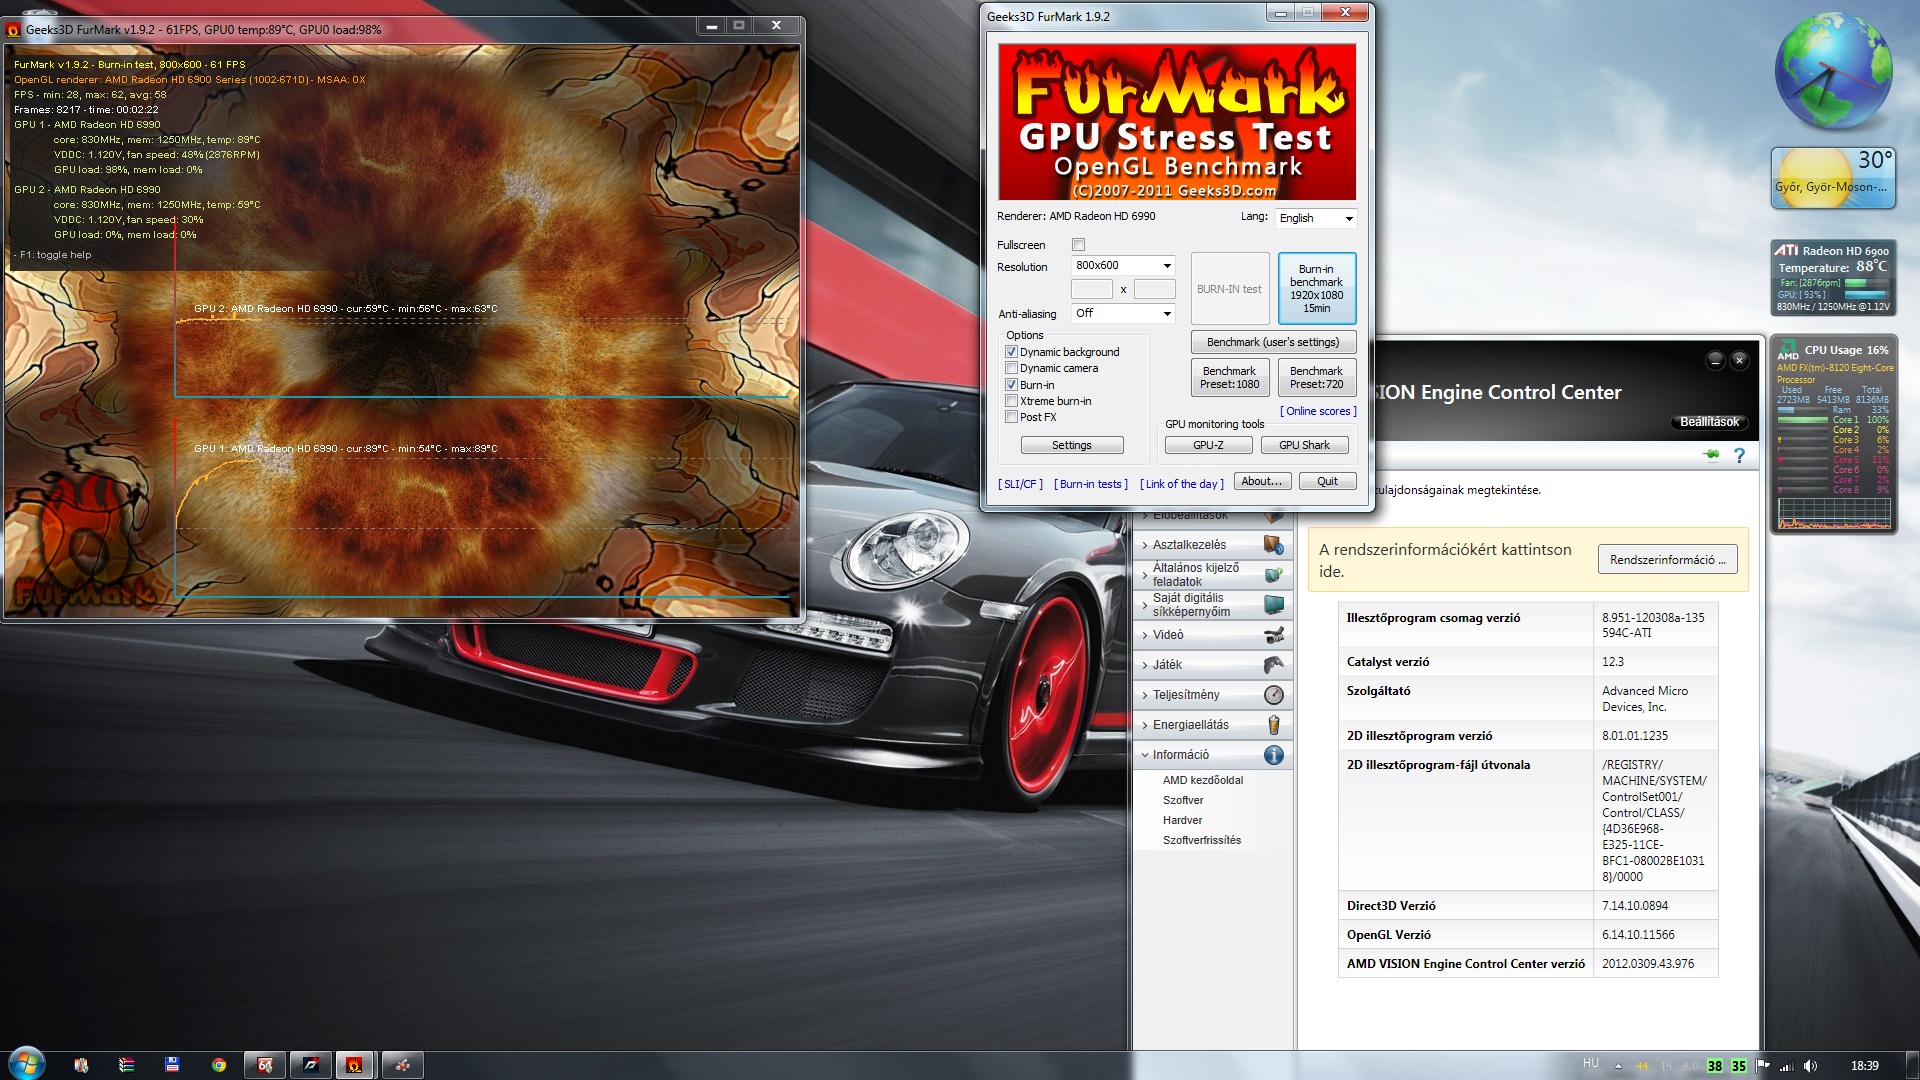This screenshot has height=1080, width=1920.
Task: Open the Lang English dropdown
Action: 1316,218
